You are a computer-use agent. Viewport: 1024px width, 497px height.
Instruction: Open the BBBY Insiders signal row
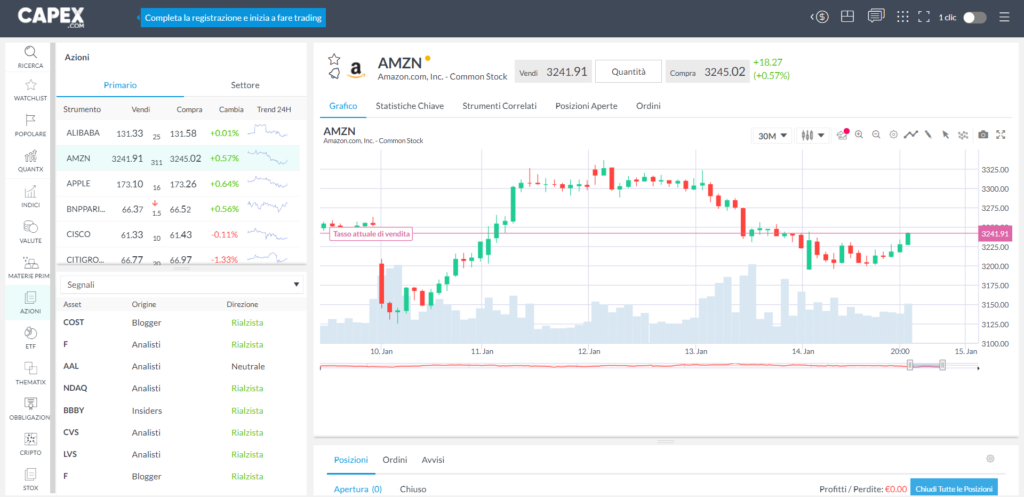tap(182, 411)
